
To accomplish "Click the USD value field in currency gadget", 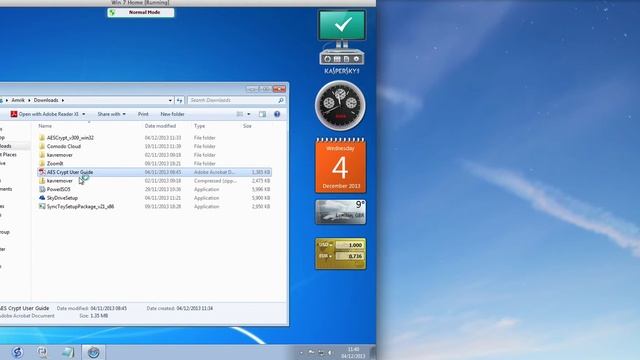I will coord(350,245).
